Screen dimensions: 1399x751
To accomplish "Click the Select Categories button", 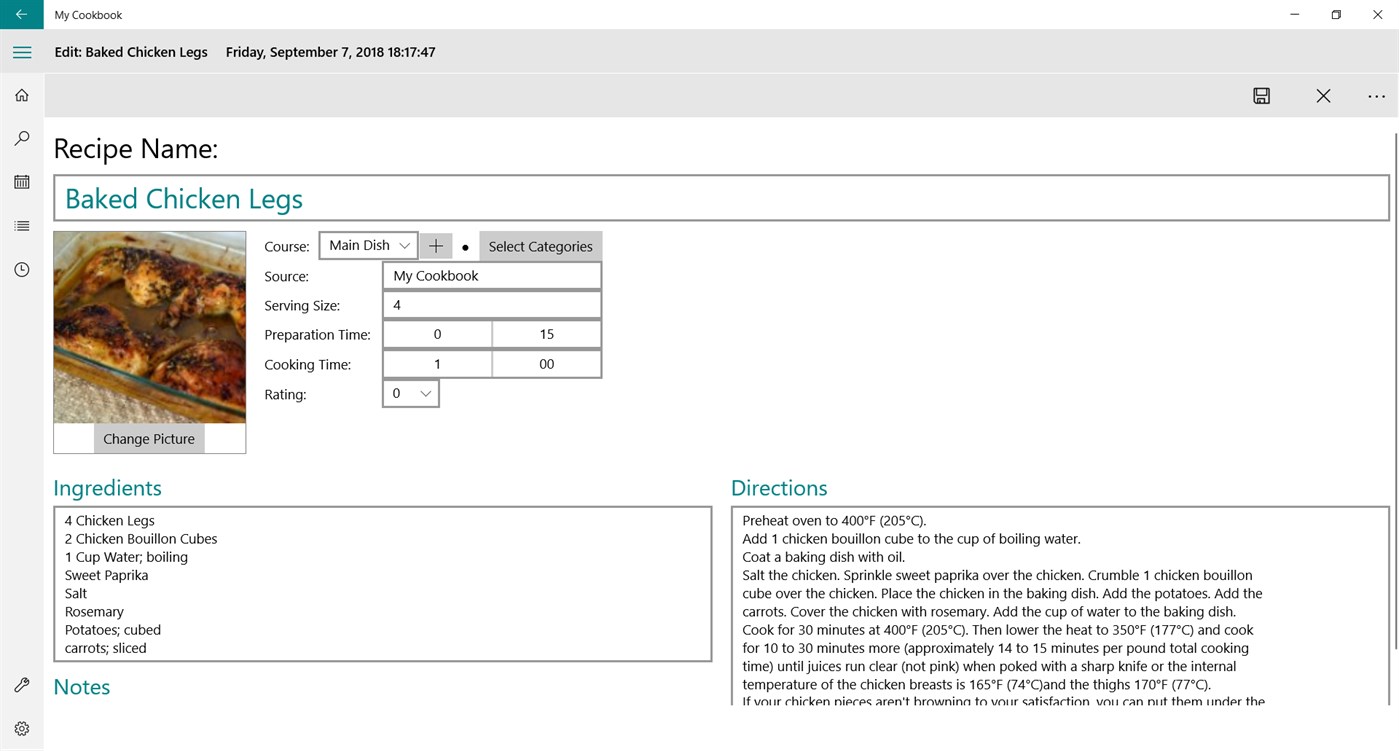I will [x=540, y=245].
